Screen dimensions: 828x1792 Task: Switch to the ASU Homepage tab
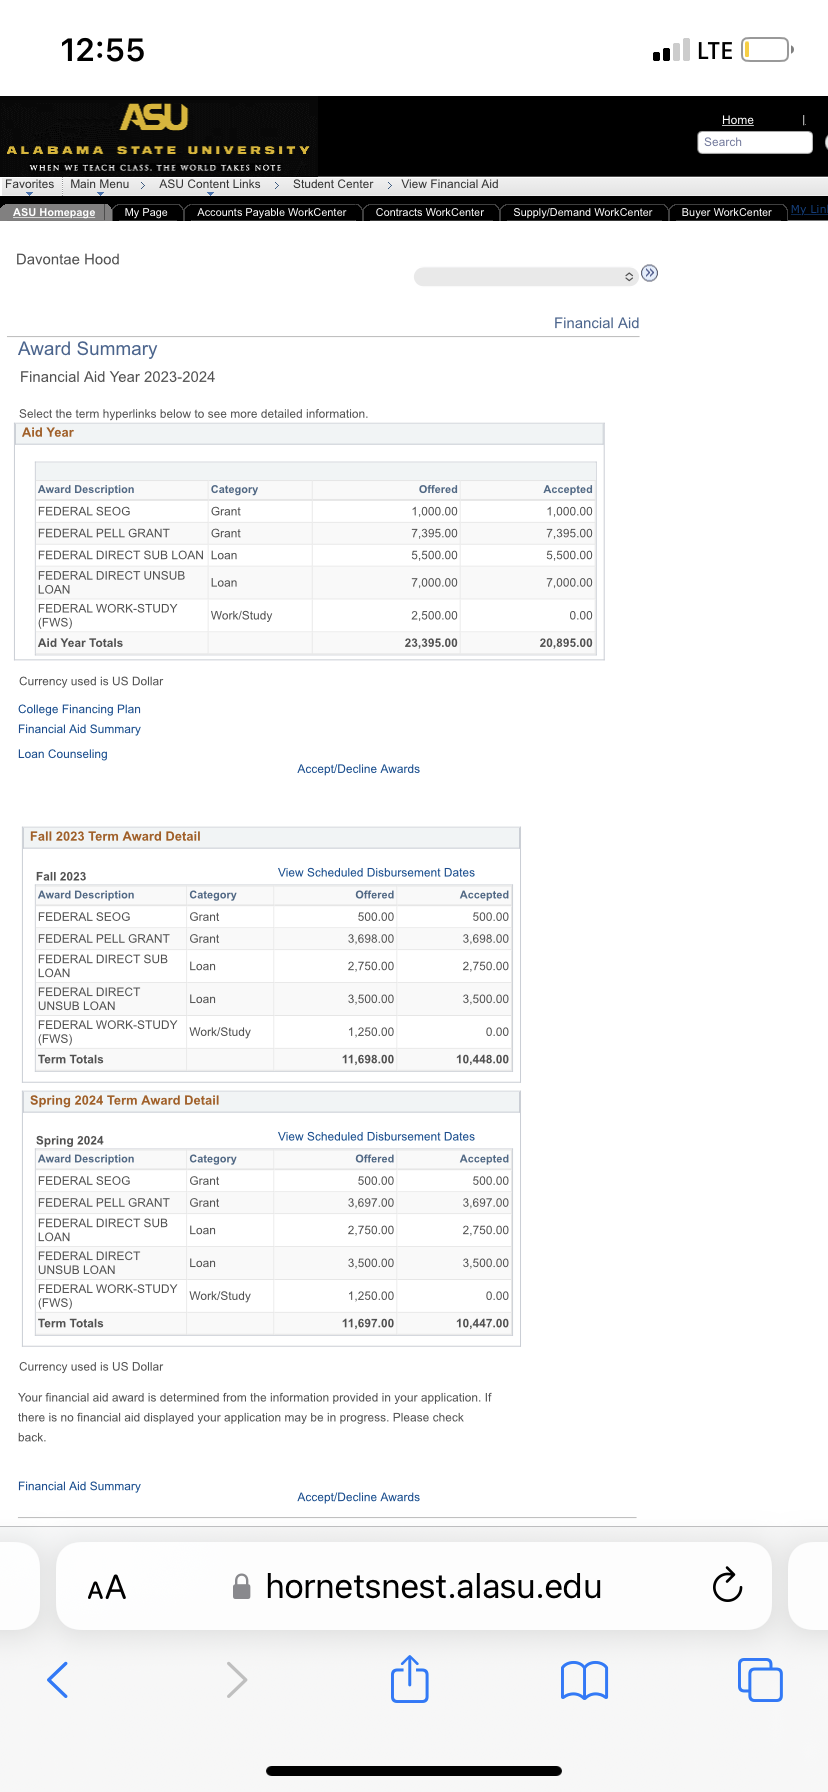coord(54,212)
